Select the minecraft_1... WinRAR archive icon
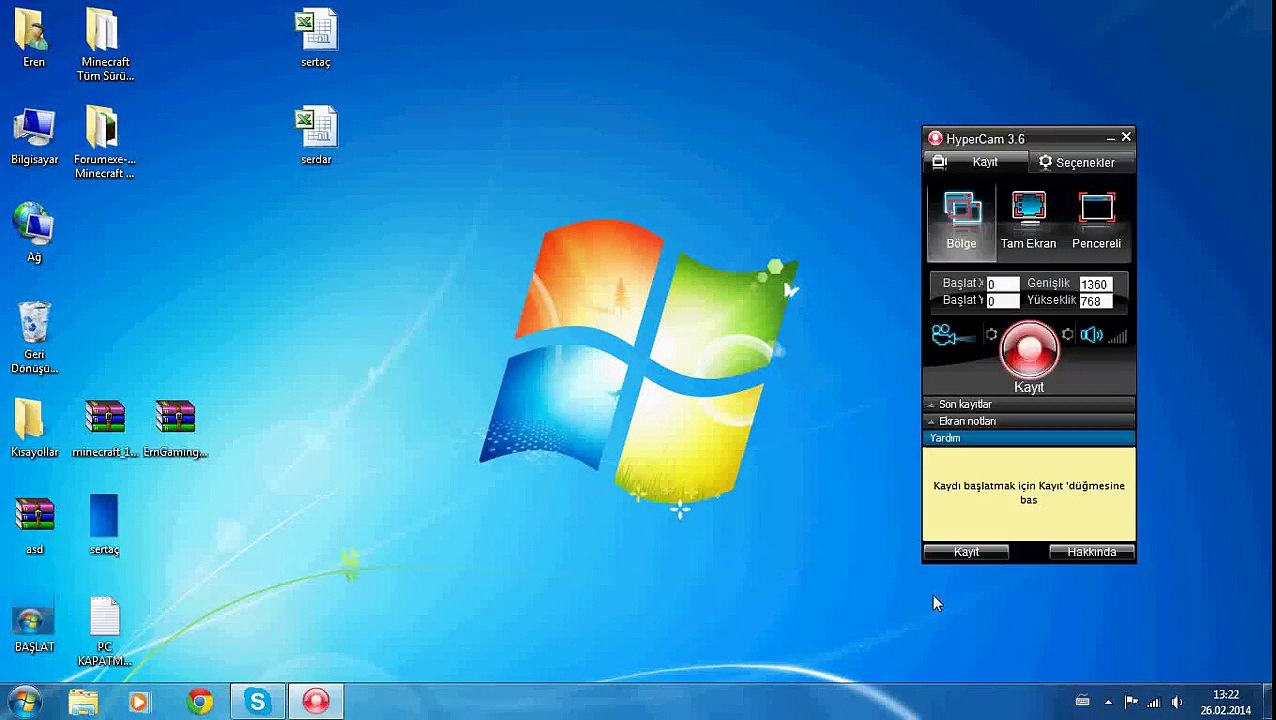Viewport: 1276px width, 720px height. coord(105,428)
